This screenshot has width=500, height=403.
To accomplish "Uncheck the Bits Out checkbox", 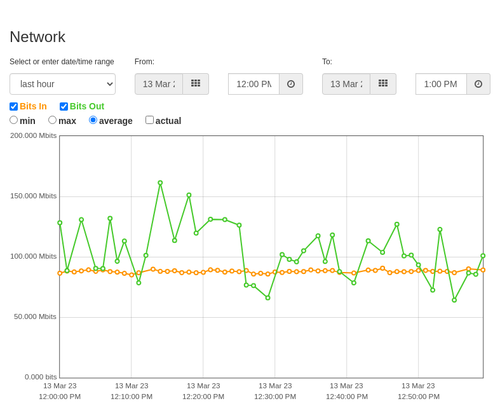I will click(64, 106).
